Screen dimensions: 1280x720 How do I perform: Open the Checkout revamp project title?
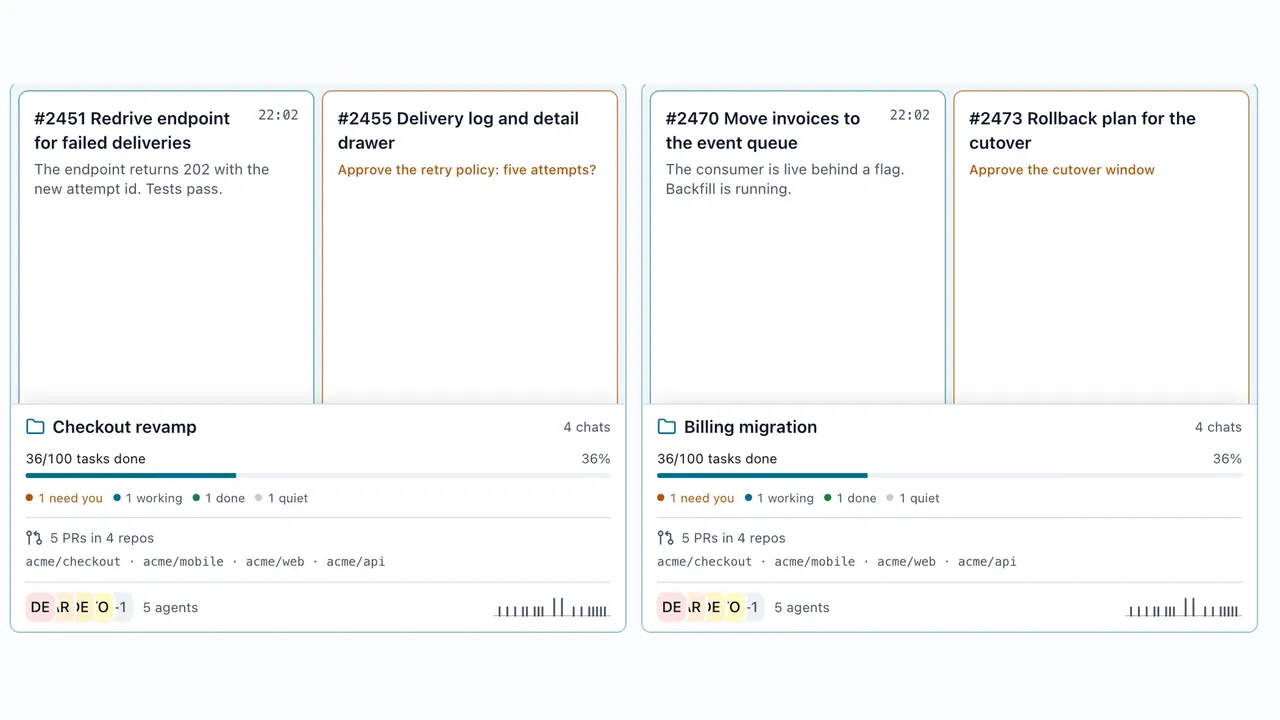[124, 427]
